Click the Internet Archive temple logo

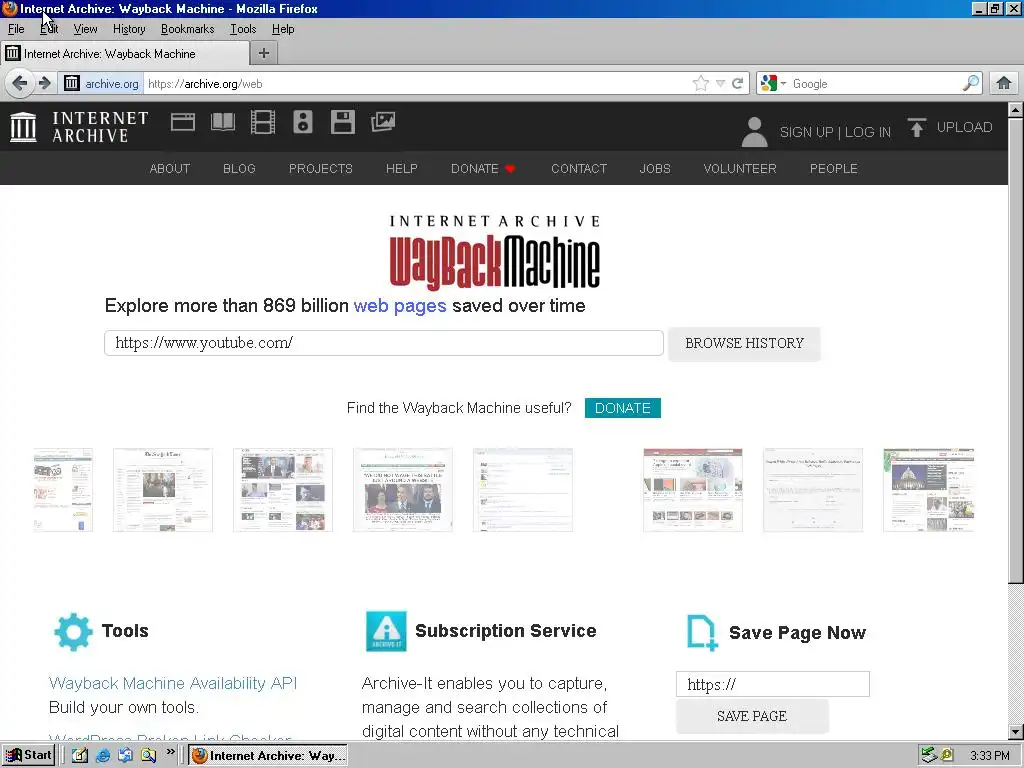point(24,127)
